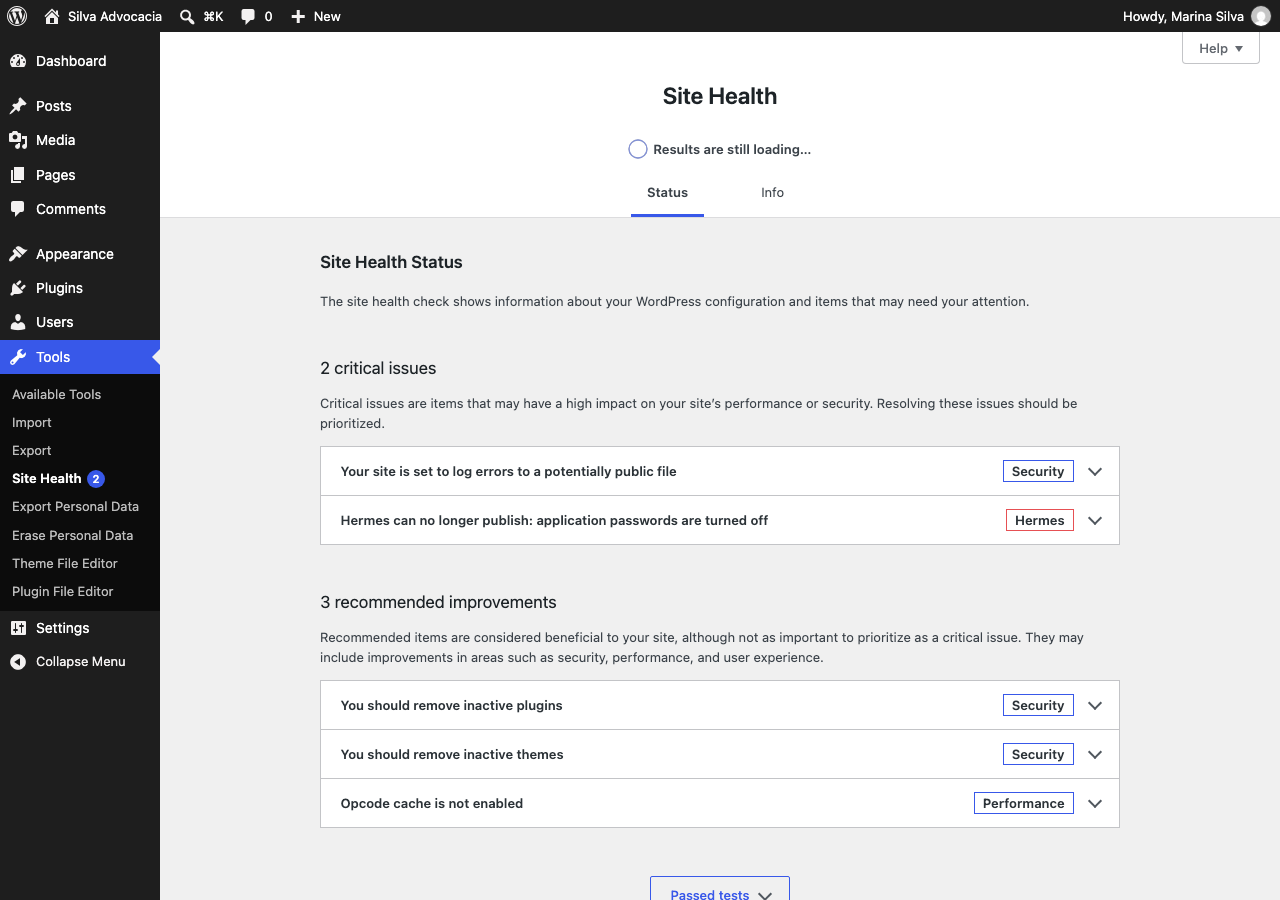Click the Plugins plug icon
This screenshot has width=1280, height=900.
pyautogui.click(x=18, y=288)
